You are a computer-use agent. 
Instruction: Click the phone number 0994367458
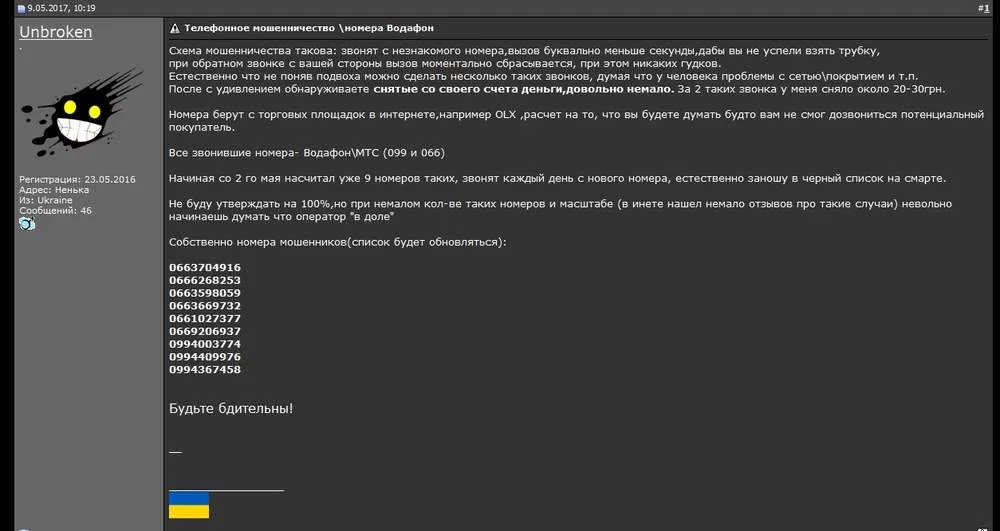(x=205, y=370)
